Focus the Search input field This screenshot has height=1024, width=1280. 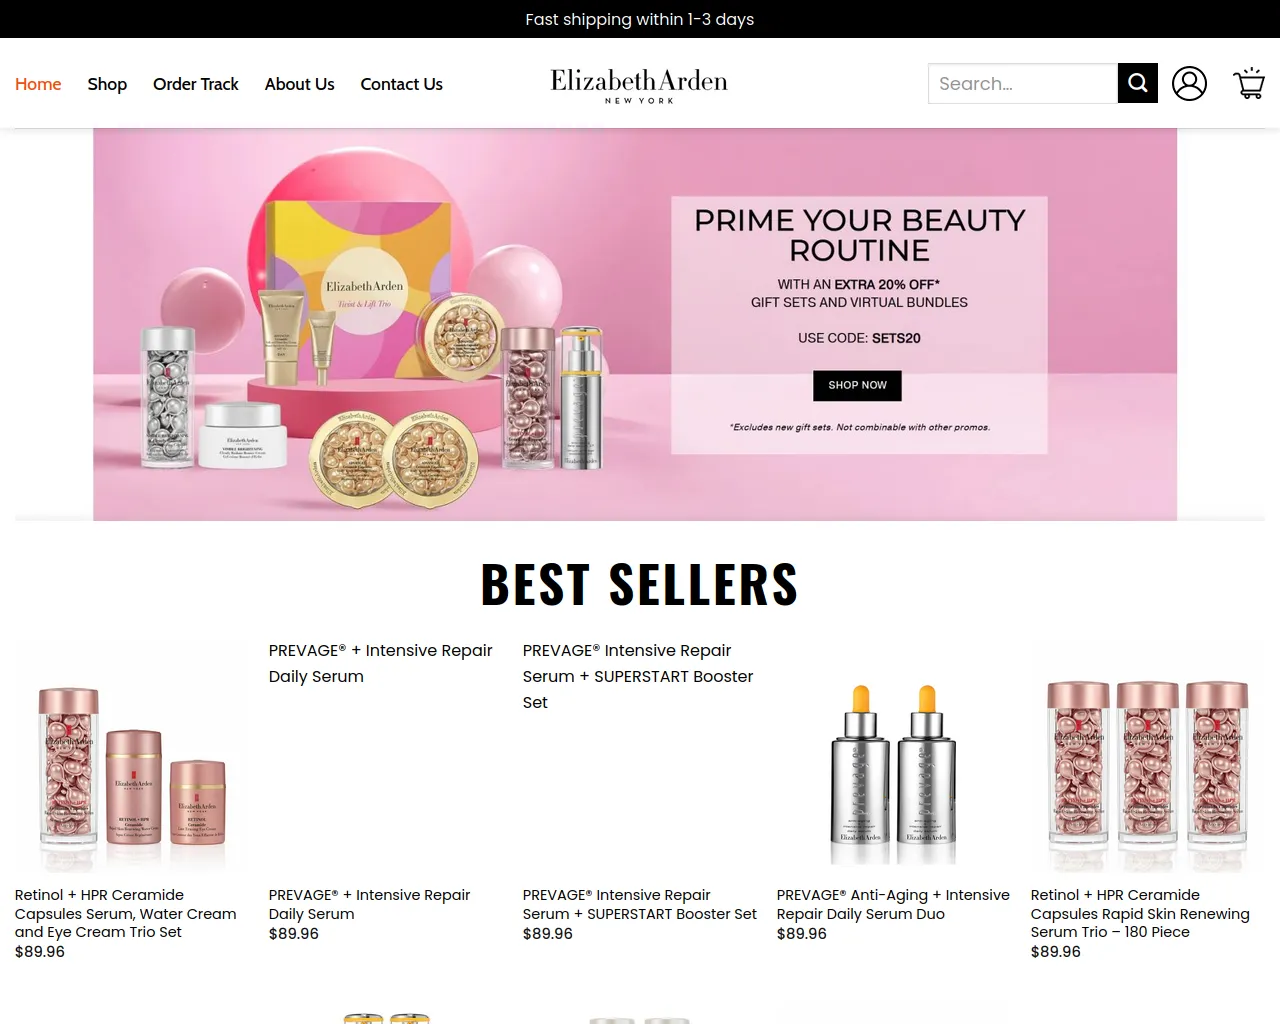point(1022,84)
